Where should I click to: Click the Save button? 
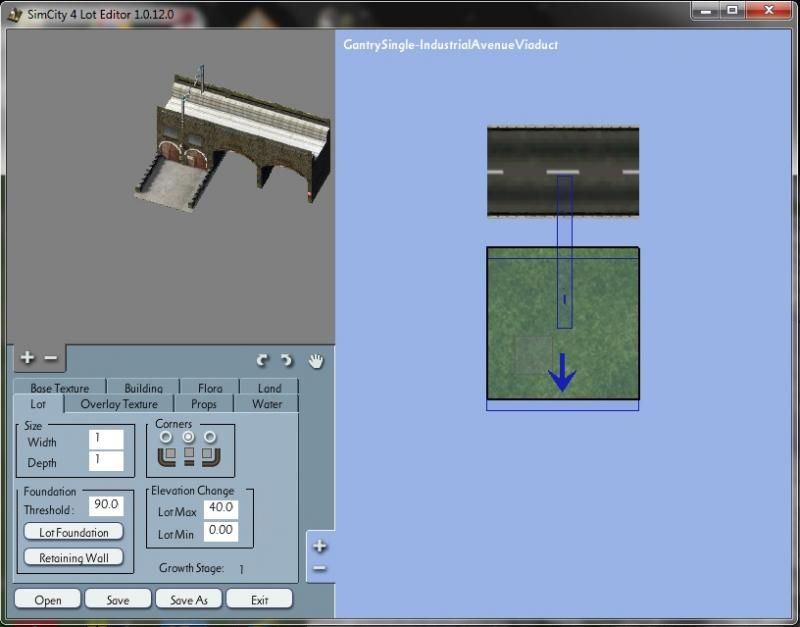[x=118, y=599]
